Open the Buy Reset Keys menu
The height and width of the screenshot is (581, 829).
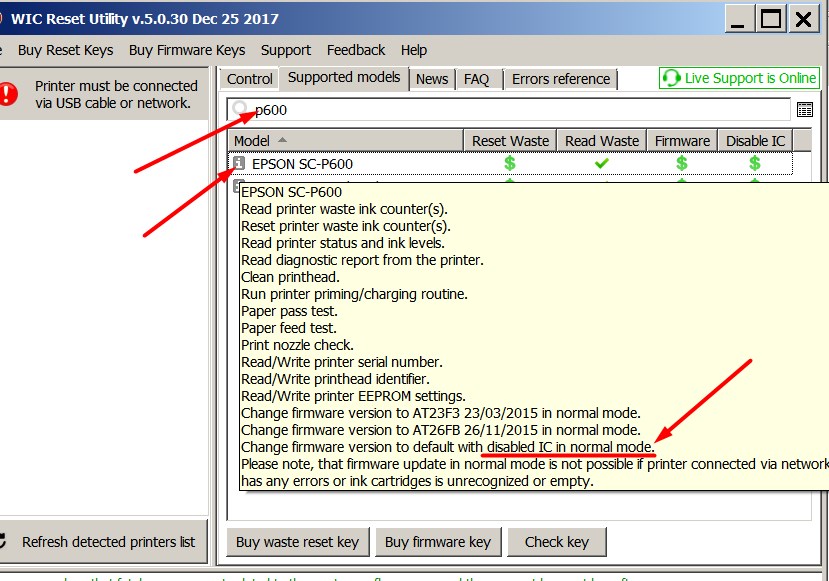(x=66, y=50)
